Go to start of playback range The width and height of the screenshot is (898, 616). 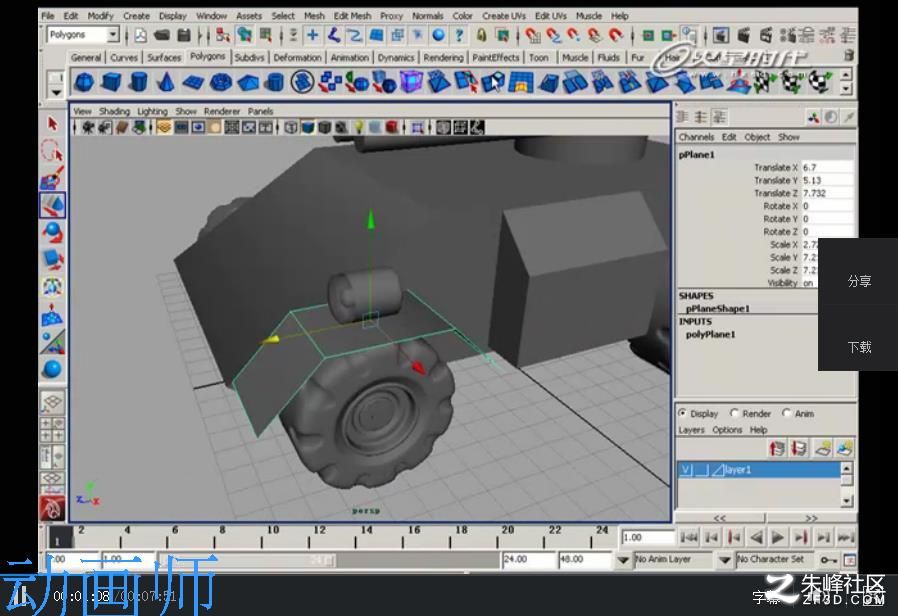pyautogui.click(x=689, y=538)
